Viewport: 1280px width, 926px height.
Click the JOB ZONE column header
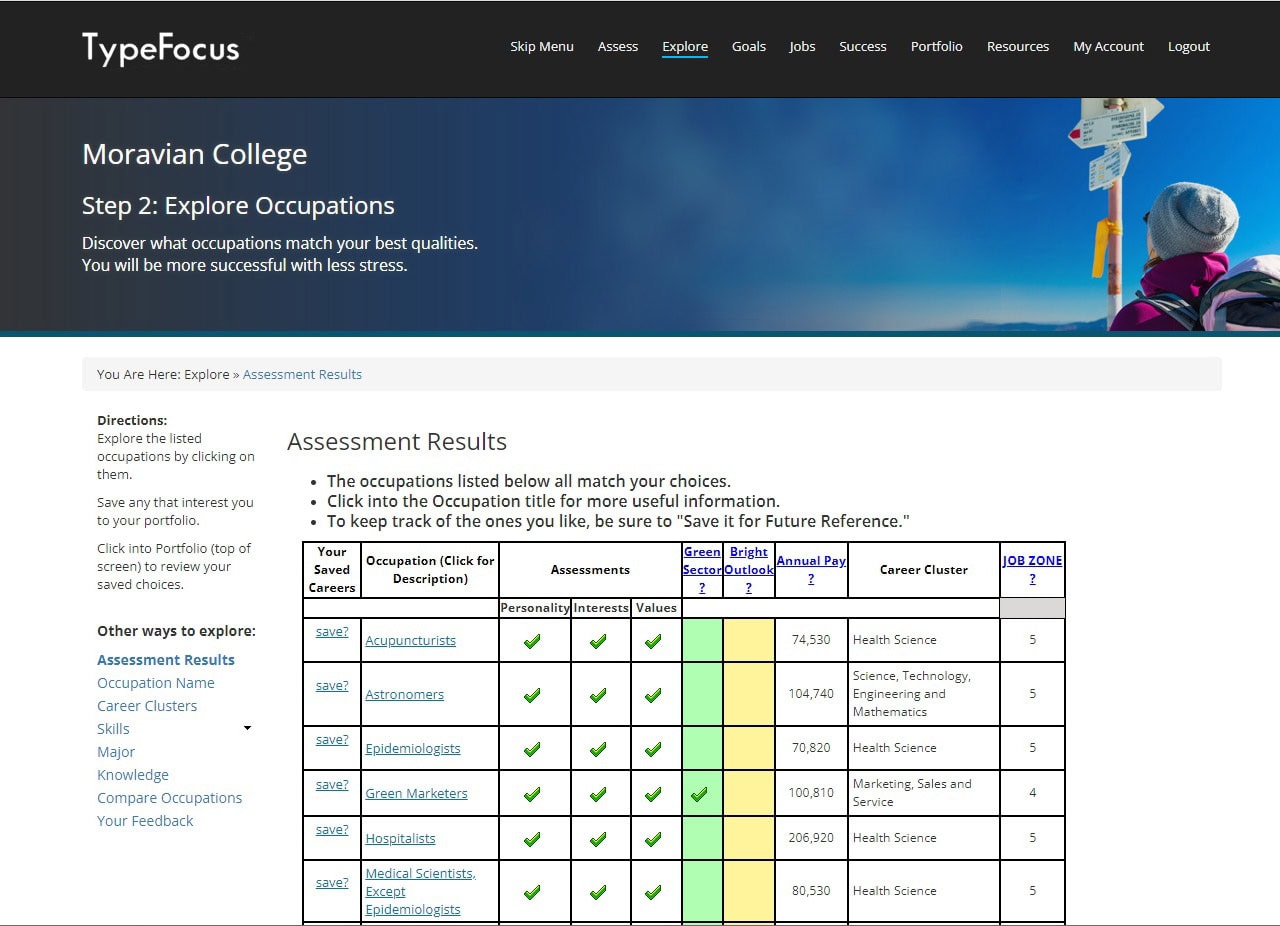pos(1032,561)
